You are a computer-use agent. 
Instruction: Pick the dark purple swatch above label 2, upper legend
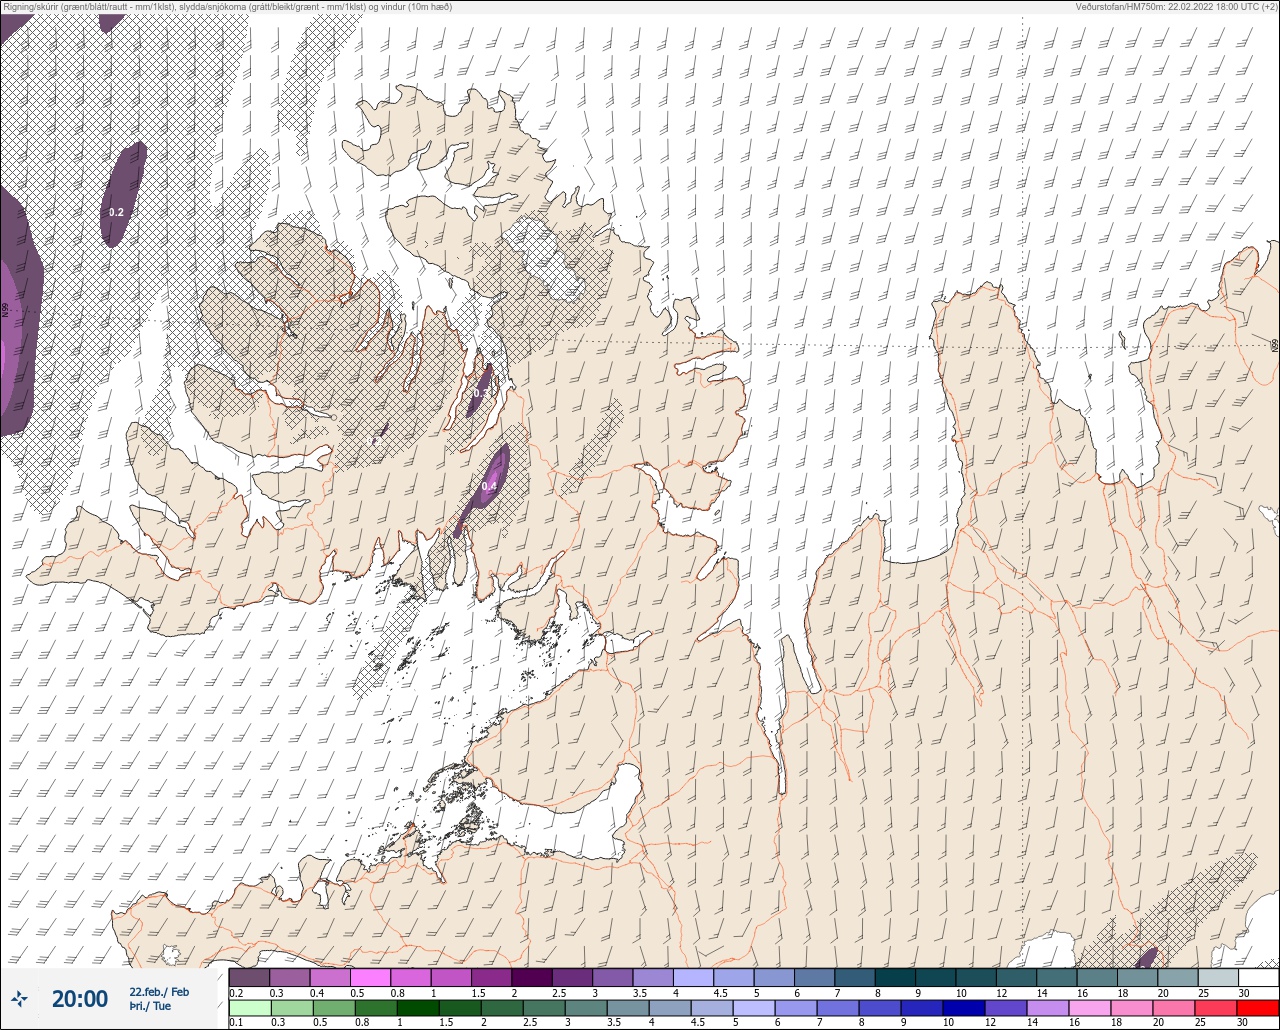pyautogui.click(x=531, y=977)
